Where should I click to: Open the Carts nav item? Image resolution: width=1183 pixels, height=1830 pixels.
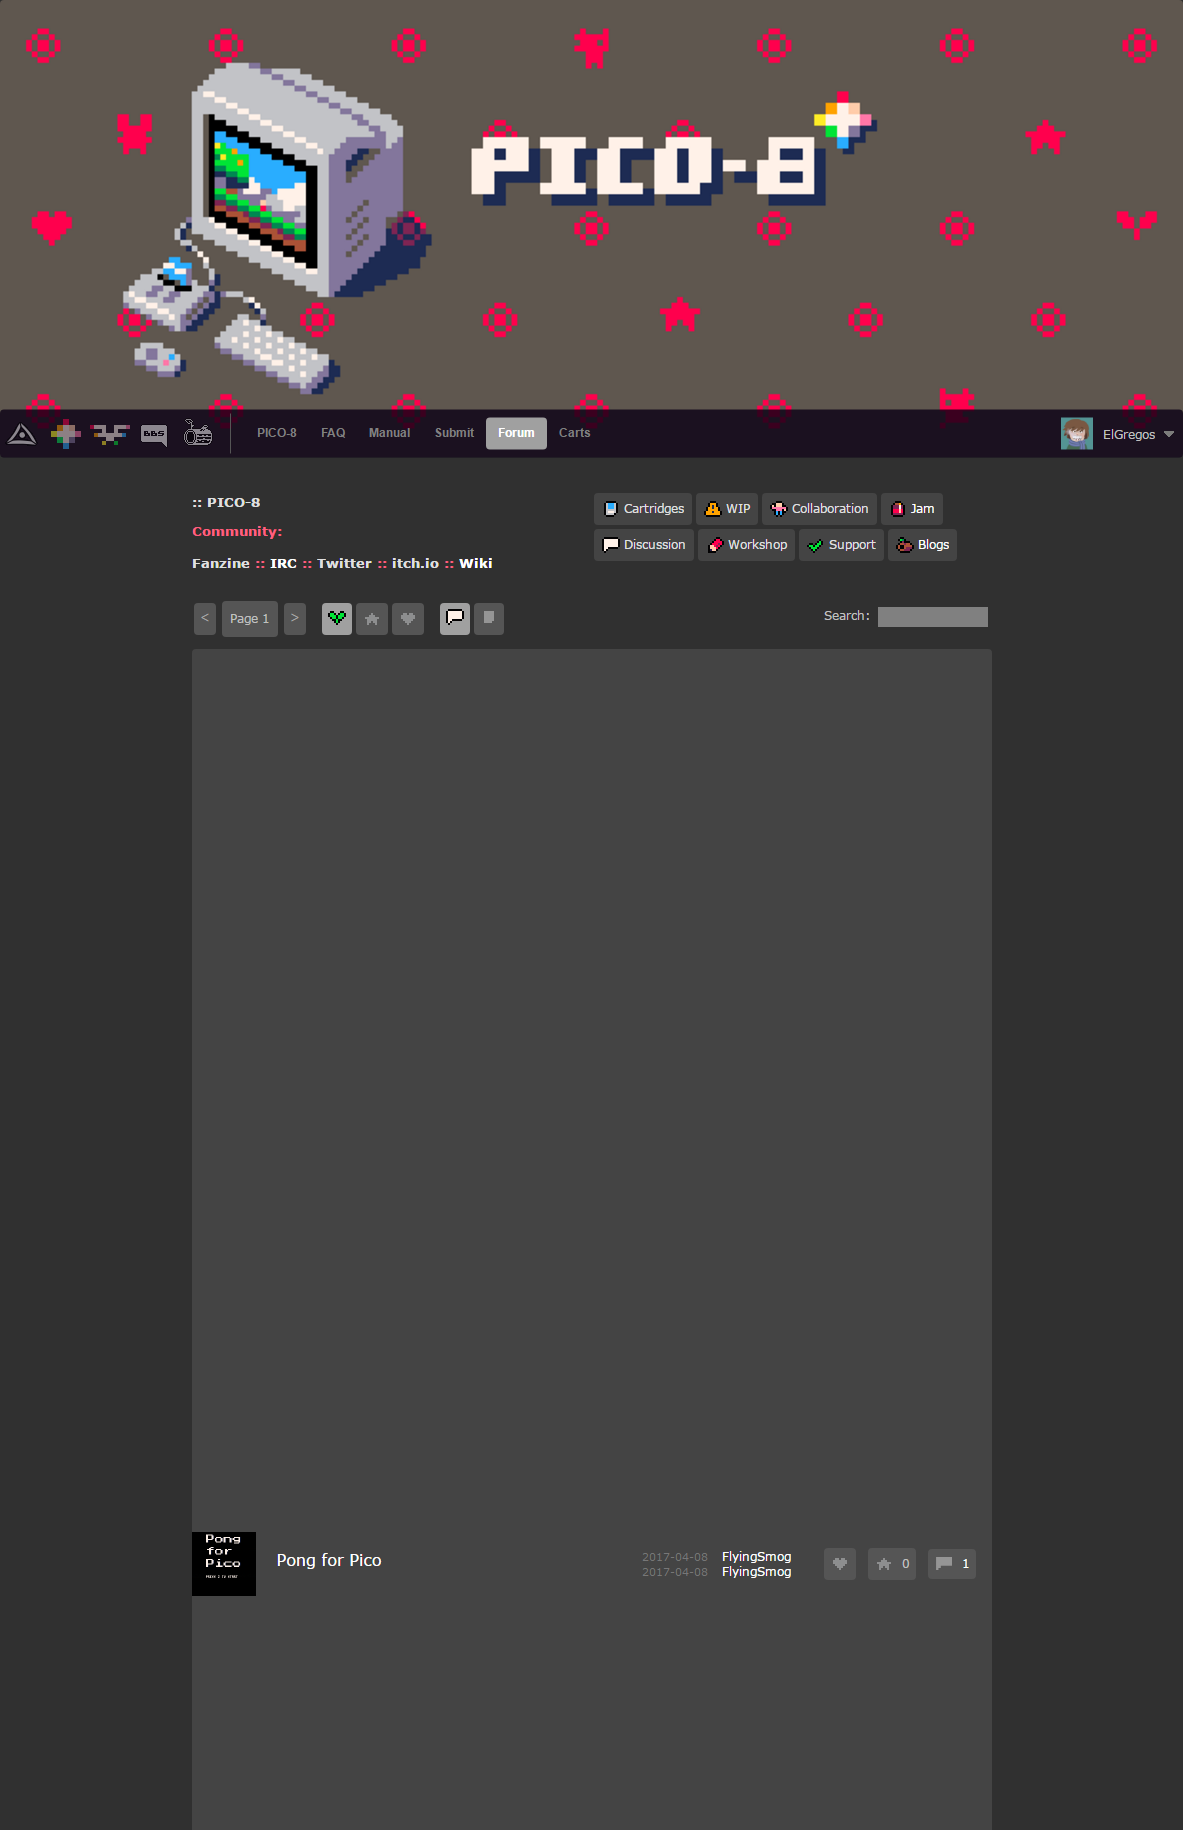574,433
